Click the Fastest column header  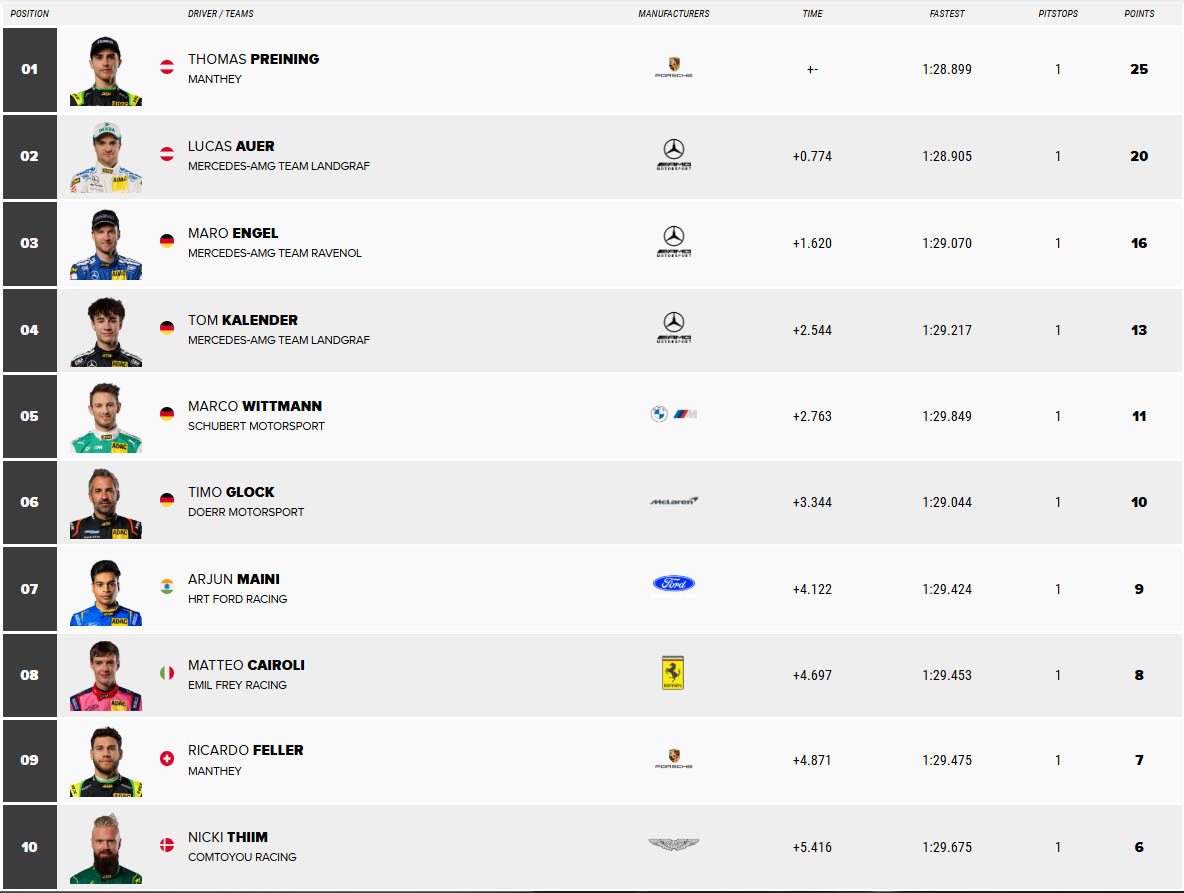(946, 14)
